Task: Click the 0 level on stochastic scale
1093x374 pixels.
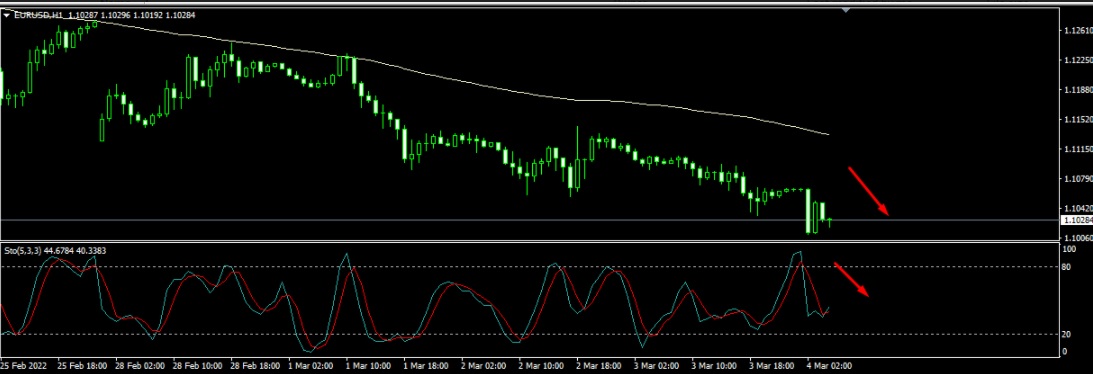Action: tap(1065, 351)
